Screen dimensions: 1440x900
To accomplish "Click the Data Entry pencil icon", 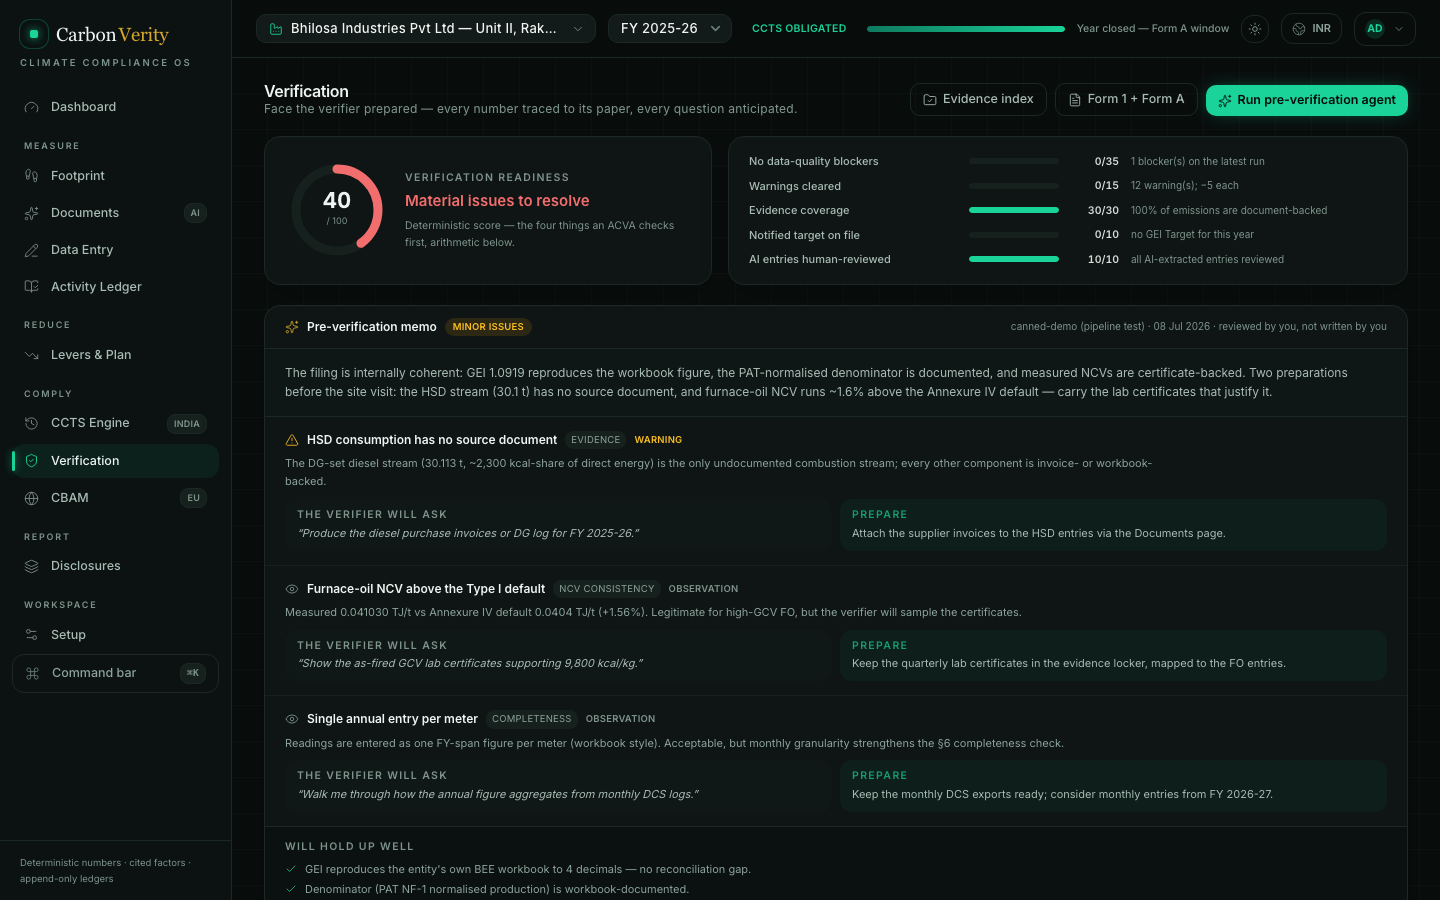I will 31,250.
